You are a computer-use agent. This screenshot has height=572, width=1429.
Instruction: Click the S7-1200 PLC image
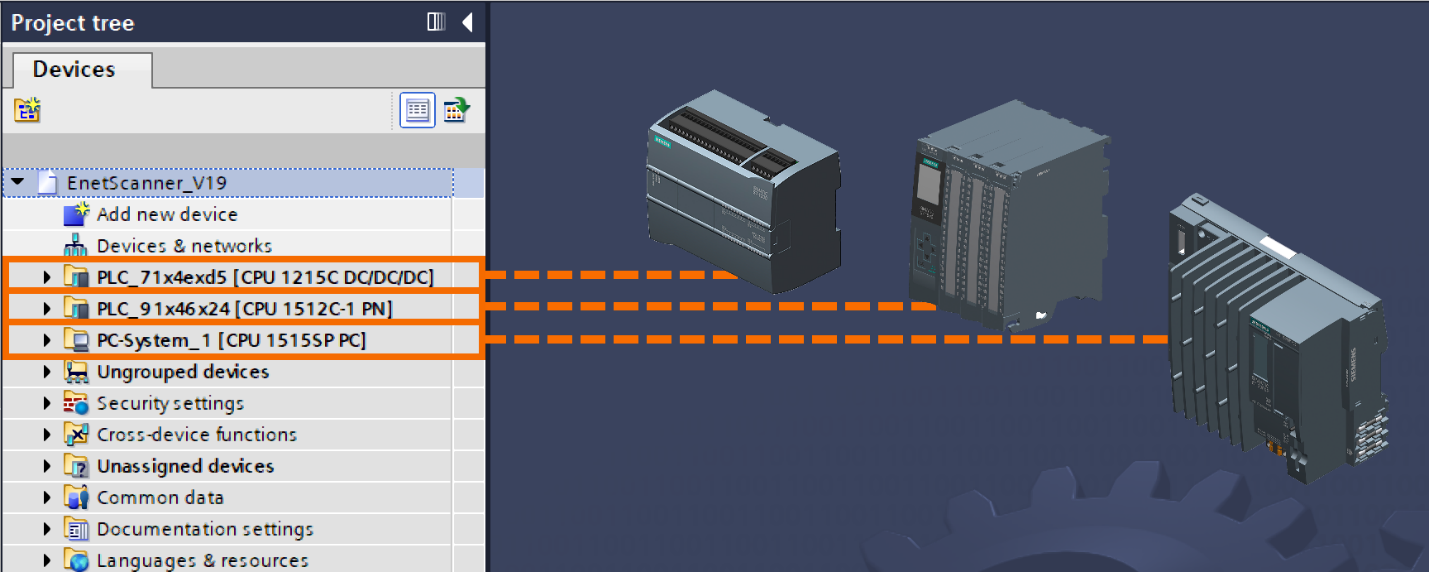tap(745, 191)
